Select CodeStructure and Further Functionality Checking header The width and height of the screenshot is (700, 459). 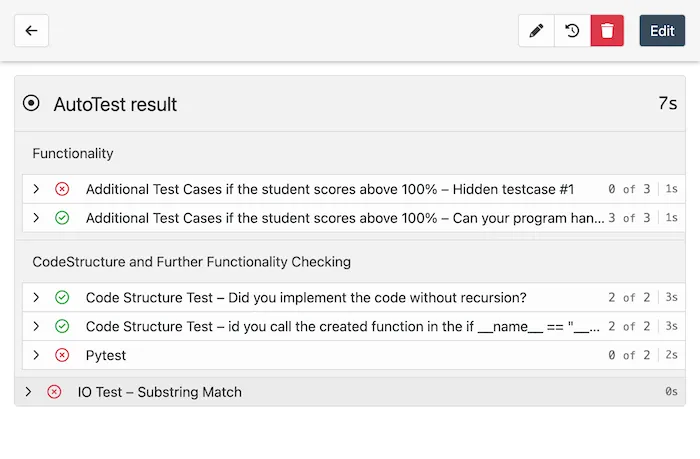pos(191,262)
